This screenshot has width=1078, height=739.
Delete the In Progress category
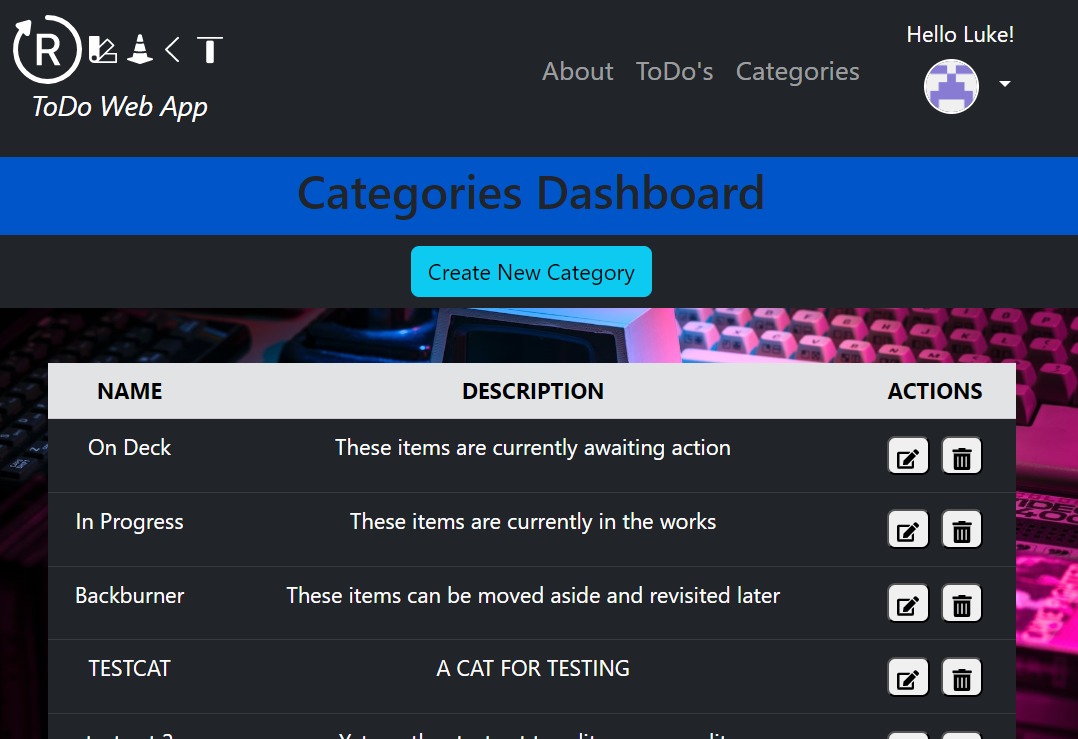pos(961,530)
